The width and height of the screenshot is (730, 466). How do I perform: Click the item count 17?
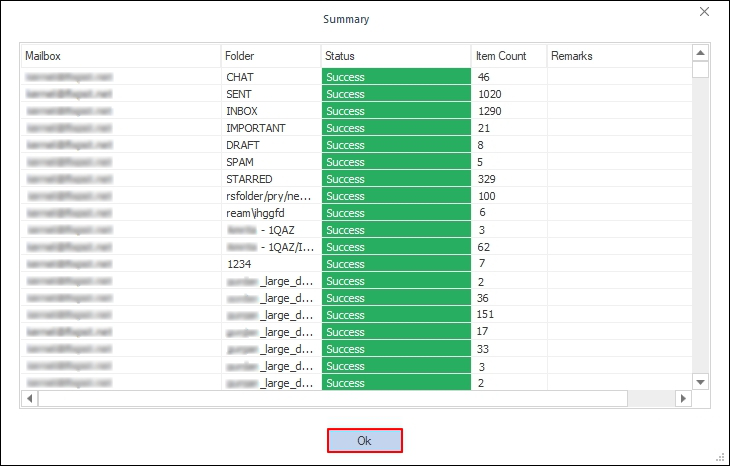pyautogui.click(x=482, y=331)
